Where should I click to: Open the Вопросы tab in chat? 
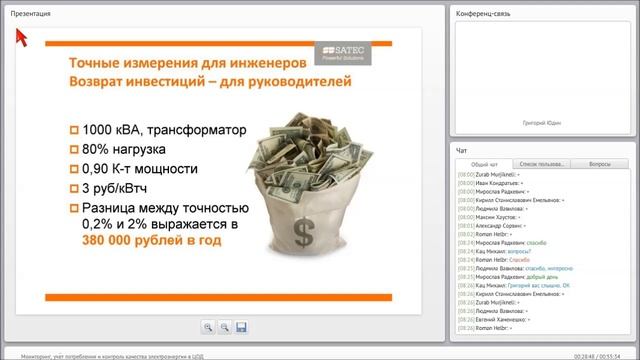[x=599, y=164]
